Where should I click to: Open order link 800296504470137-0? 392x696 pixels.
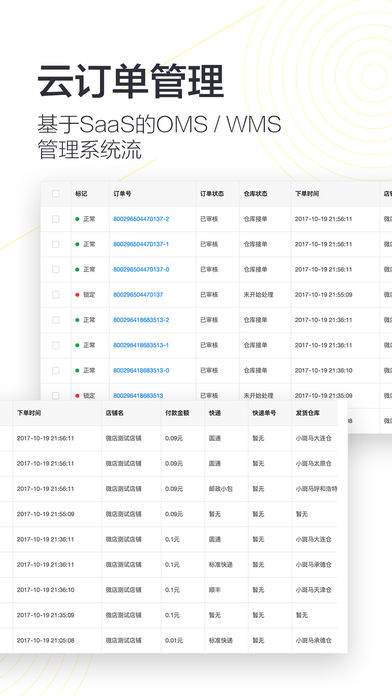[x=141, y=269]
